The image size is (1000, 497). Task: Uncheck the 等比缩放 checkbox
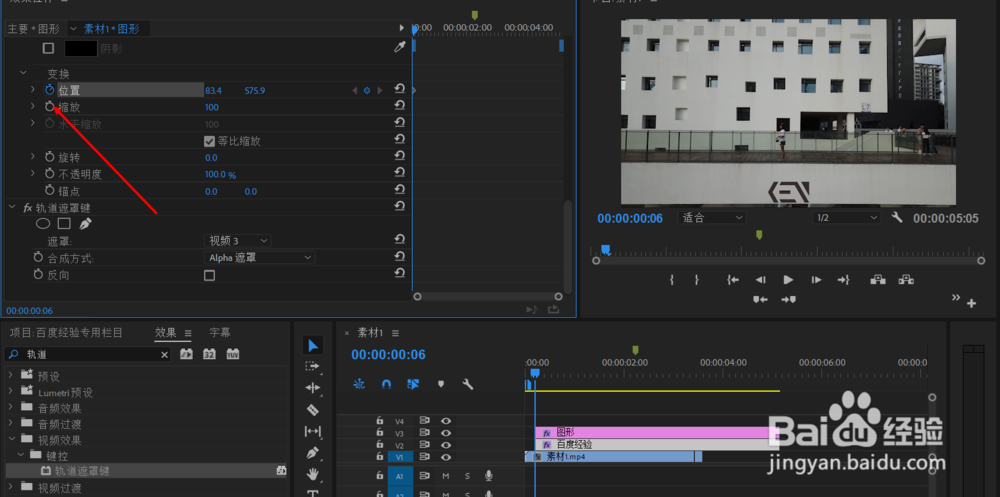[209, 141]
